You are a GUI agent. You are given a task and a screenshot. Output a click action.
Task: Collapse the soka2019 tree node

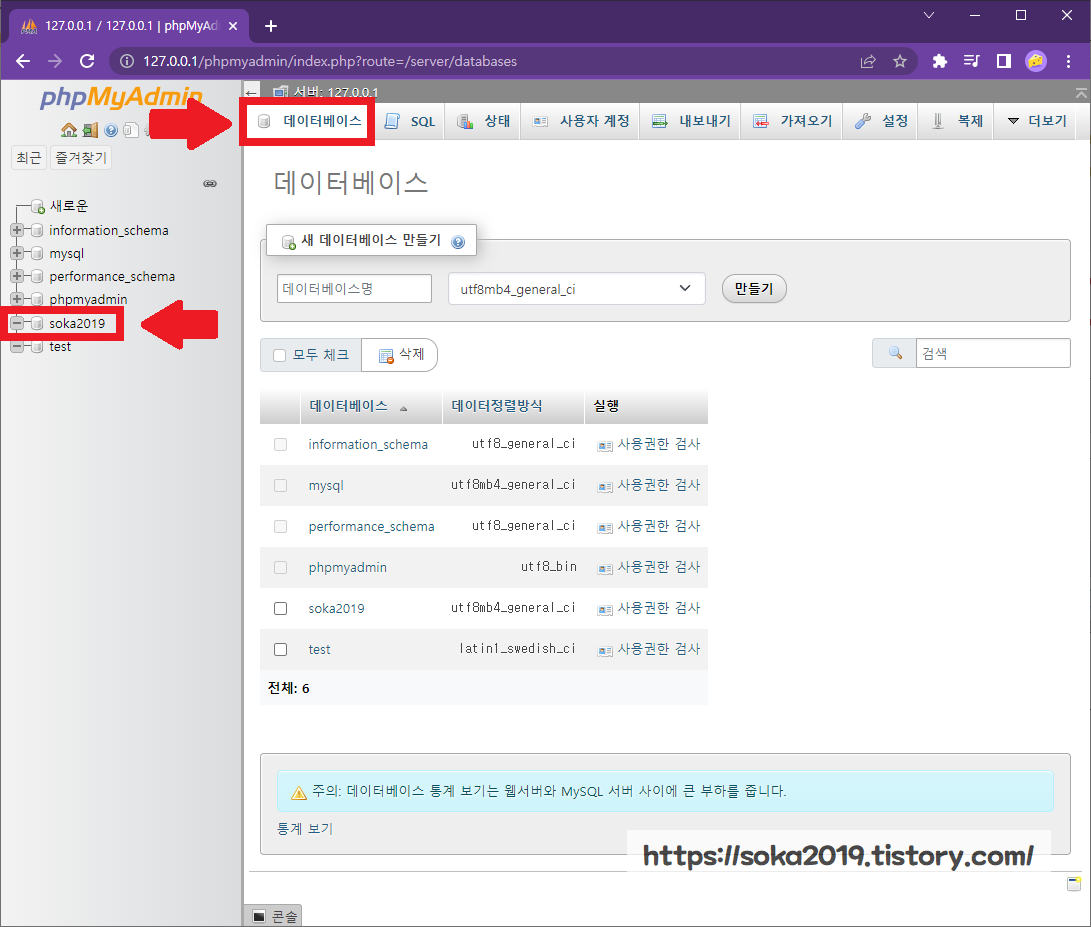(x=17, y=323)
